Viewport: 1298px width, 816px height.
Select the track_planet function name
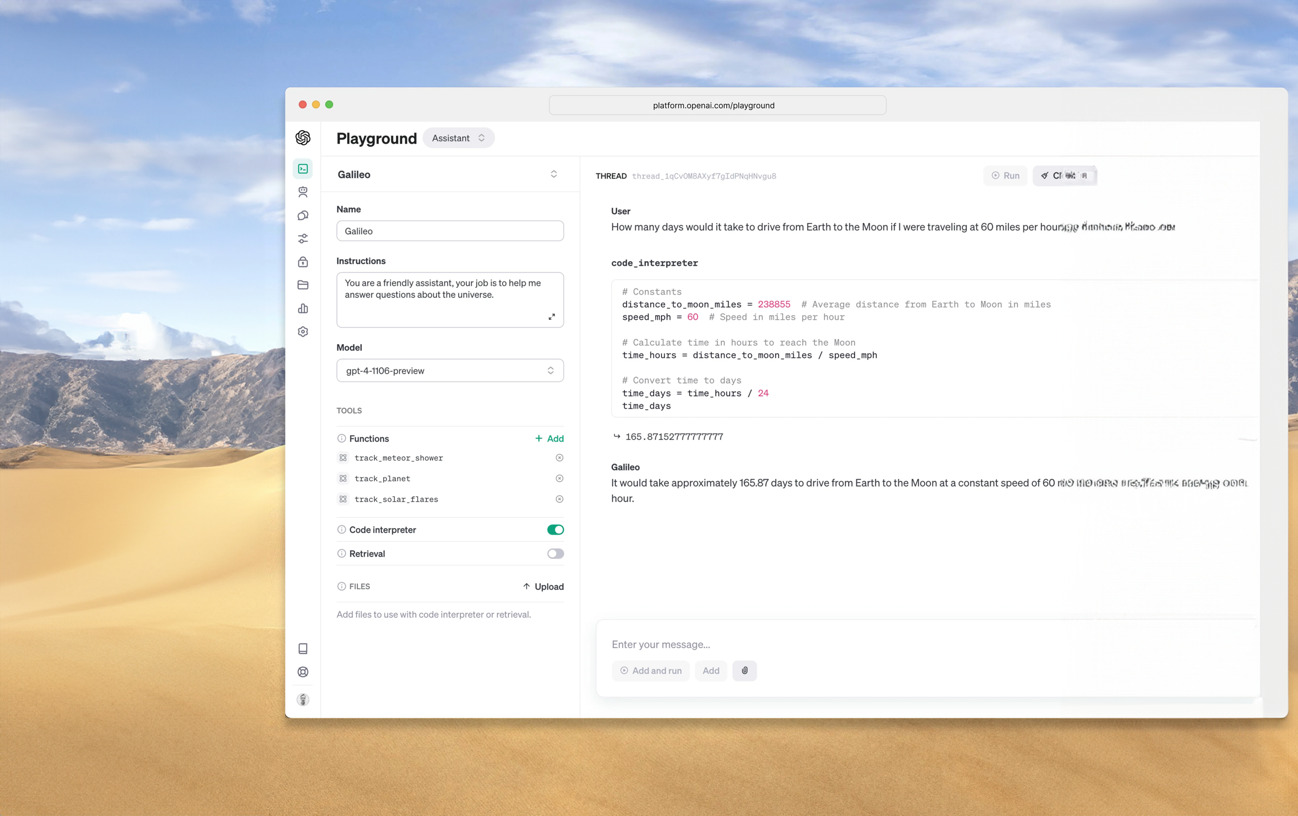pyautogui.click(x=382, y=479)
